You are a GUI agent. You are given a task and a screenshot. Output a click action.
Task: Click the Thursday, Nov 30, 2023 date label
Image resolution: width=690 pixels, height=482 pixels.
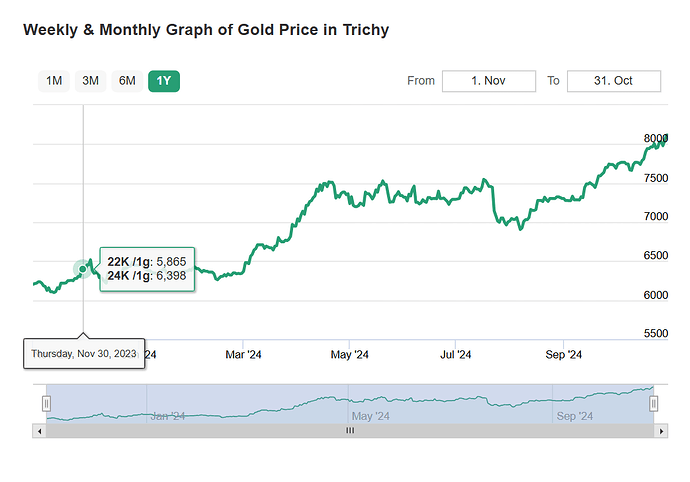click(x=84, y=353)
